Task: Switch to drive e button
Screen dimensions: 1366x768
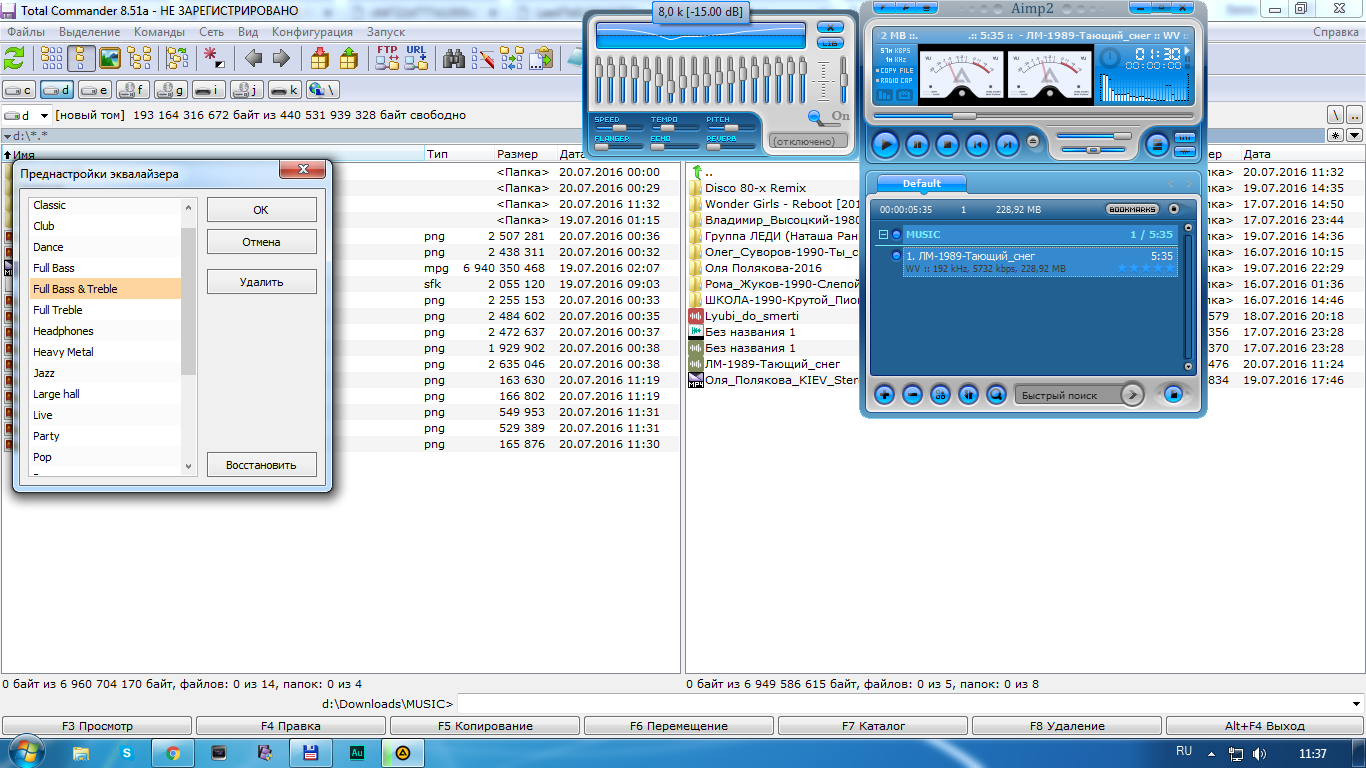Action: click(x=95, y=89)
